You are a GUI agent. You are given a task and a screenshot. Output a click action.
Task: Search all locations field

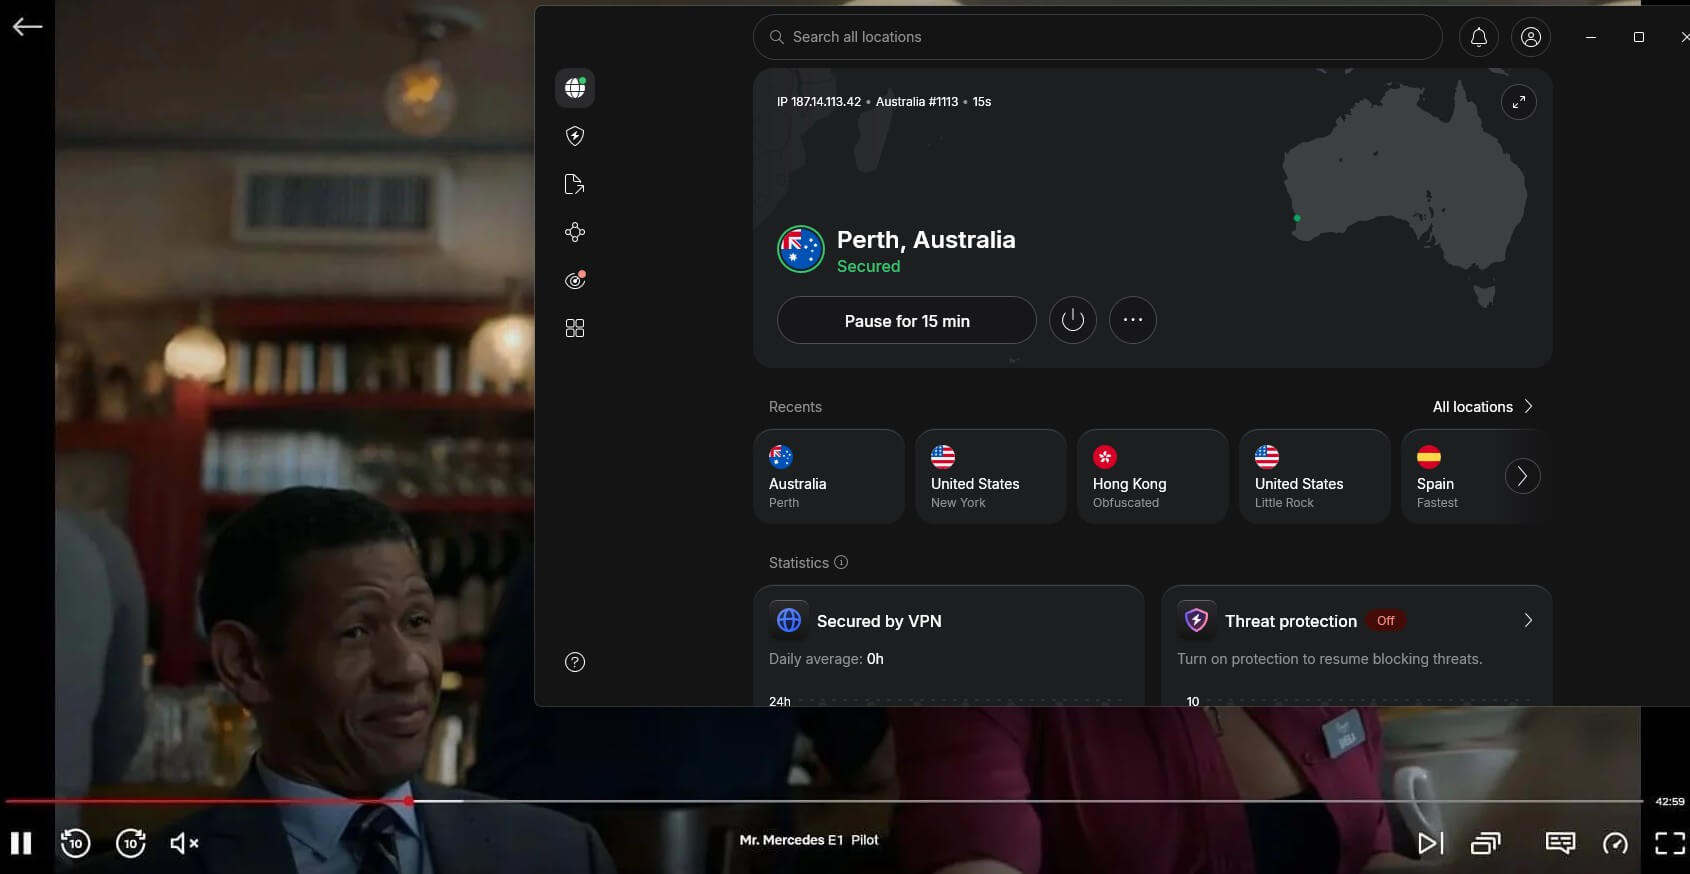[1098, 37]
